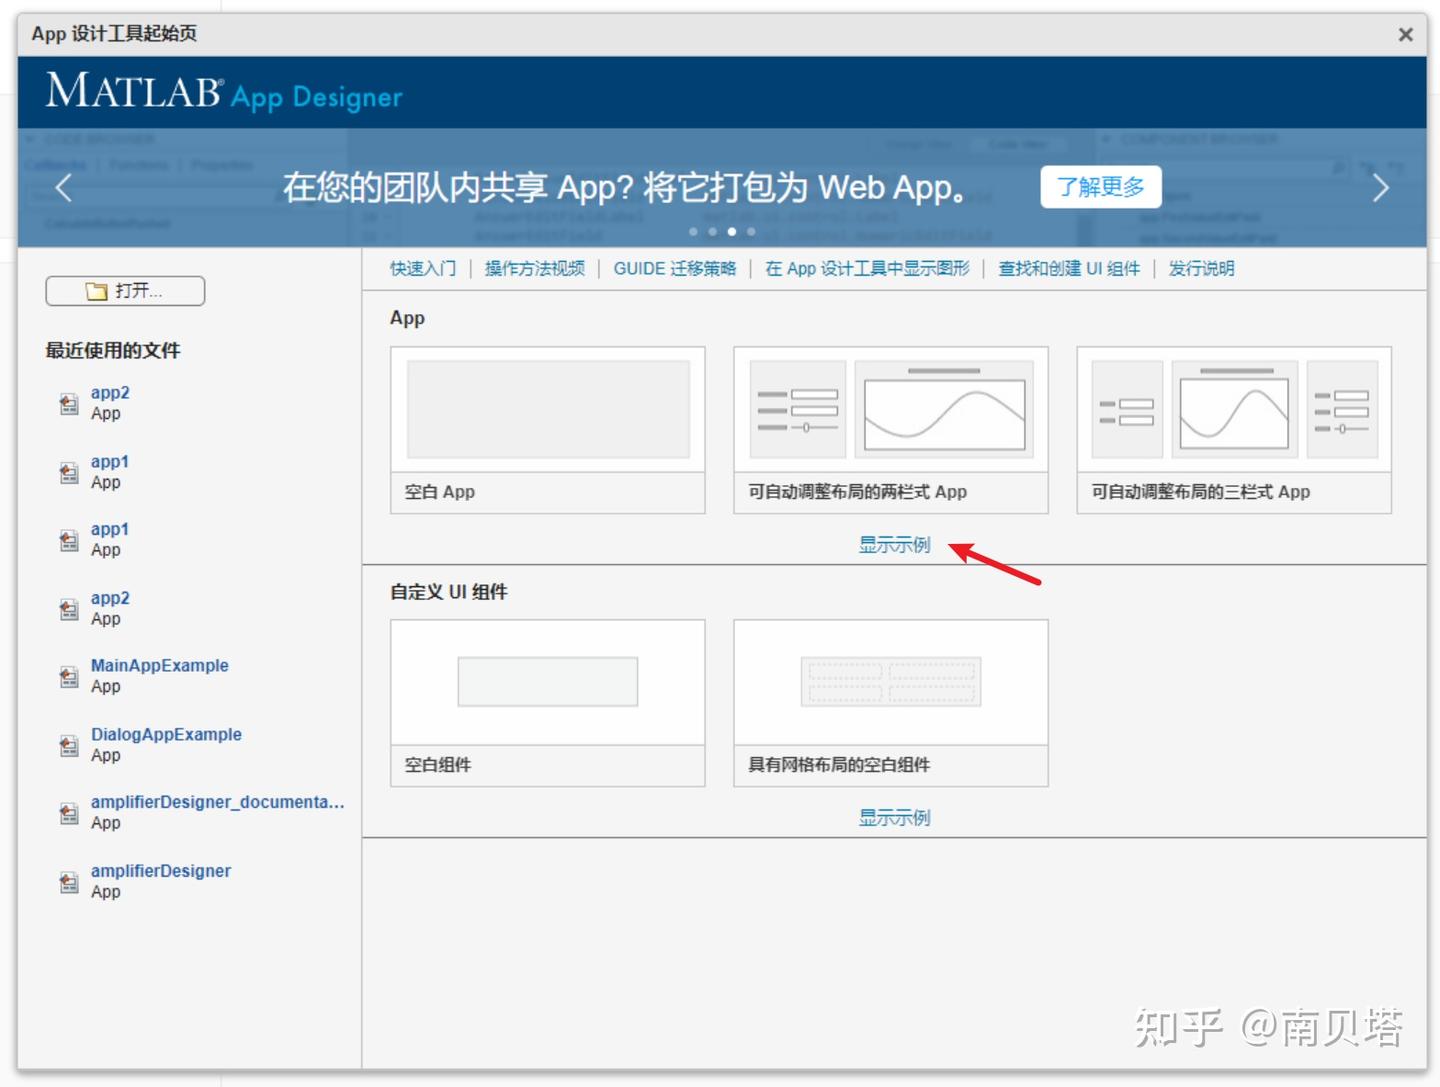Screen dimensions: 1440x1087
Task: Click the amplifierDesigner app icon
Action: 67,882
